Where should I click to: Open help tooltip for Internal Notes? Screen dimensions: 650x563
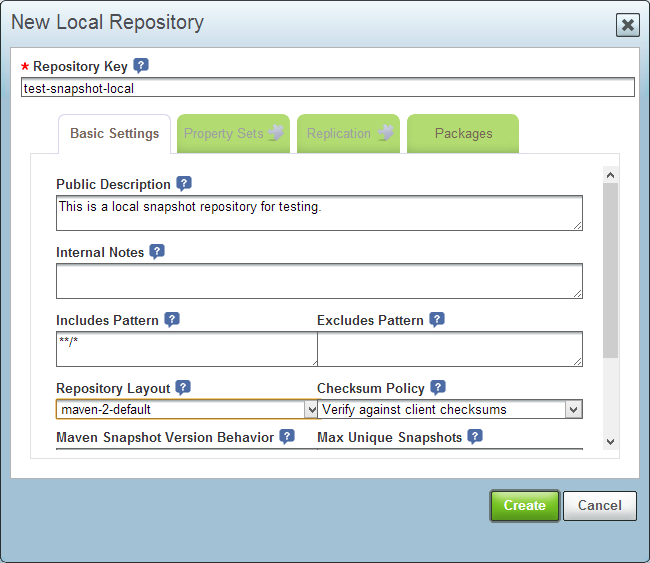pyautogui.click(x=157, y=252)
